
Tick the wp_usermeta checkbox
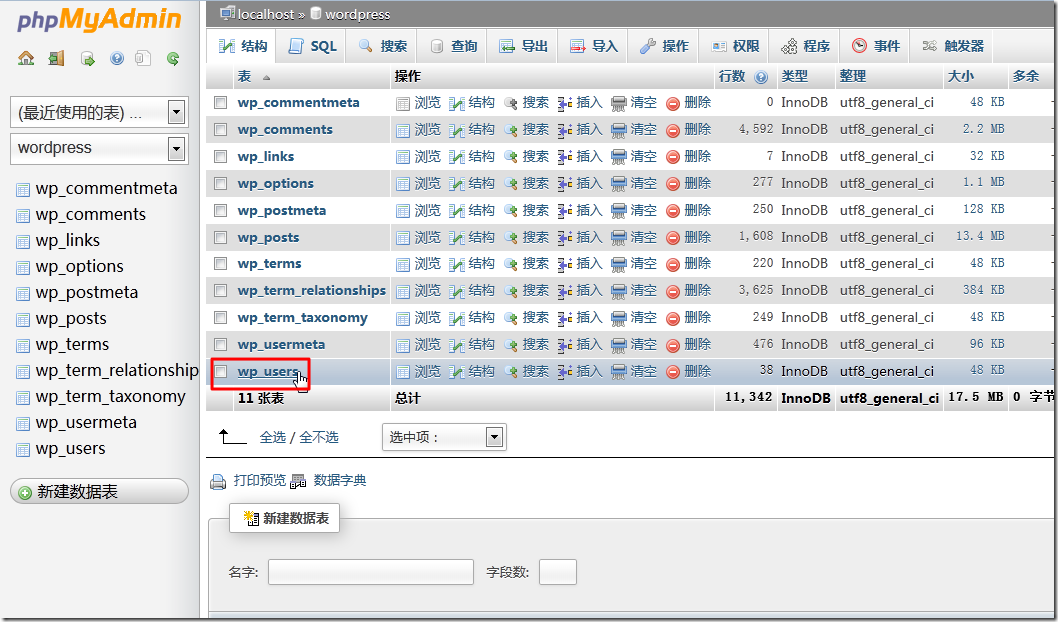[221, 345]
